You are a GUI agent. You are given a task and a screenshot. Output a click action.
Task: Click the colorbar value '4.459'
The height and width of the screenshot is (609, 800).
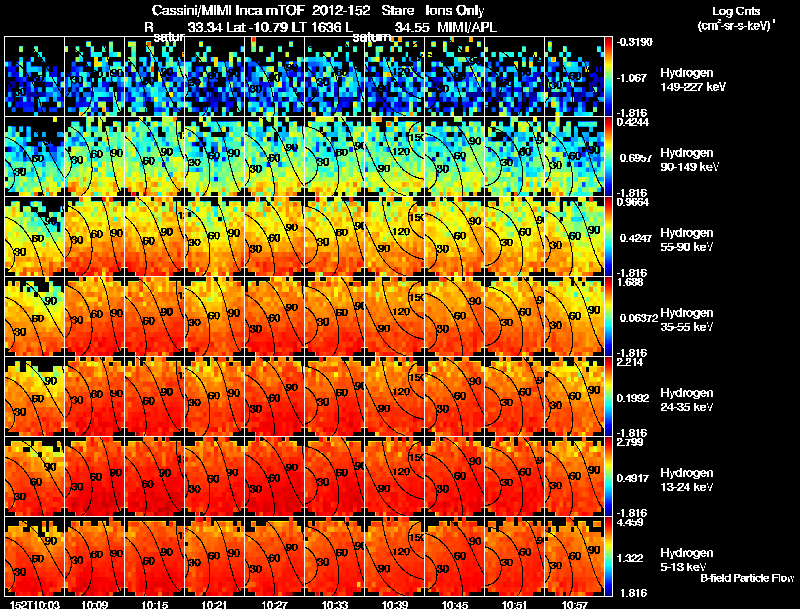click(x=630, y=523)
